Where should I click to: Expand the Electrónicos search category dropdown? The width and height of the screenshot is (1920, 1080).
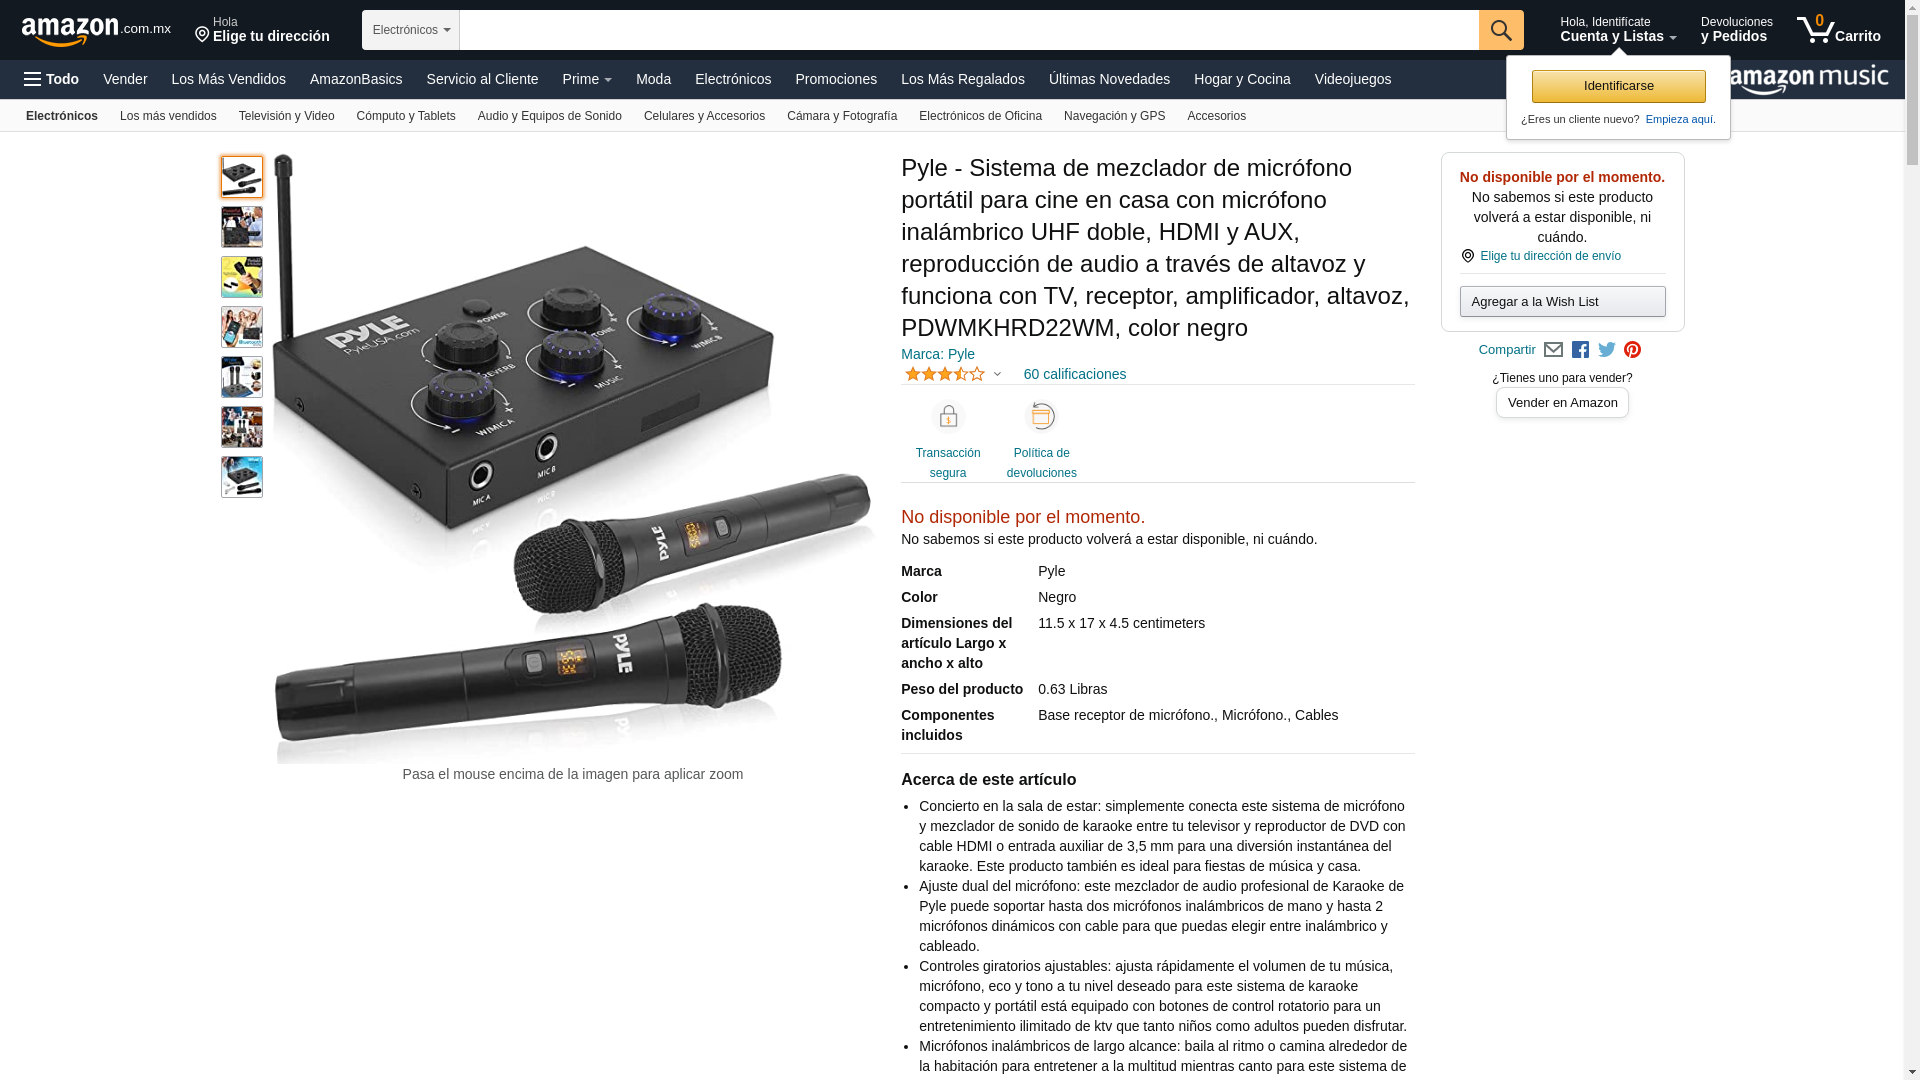(x=411, y=30)
